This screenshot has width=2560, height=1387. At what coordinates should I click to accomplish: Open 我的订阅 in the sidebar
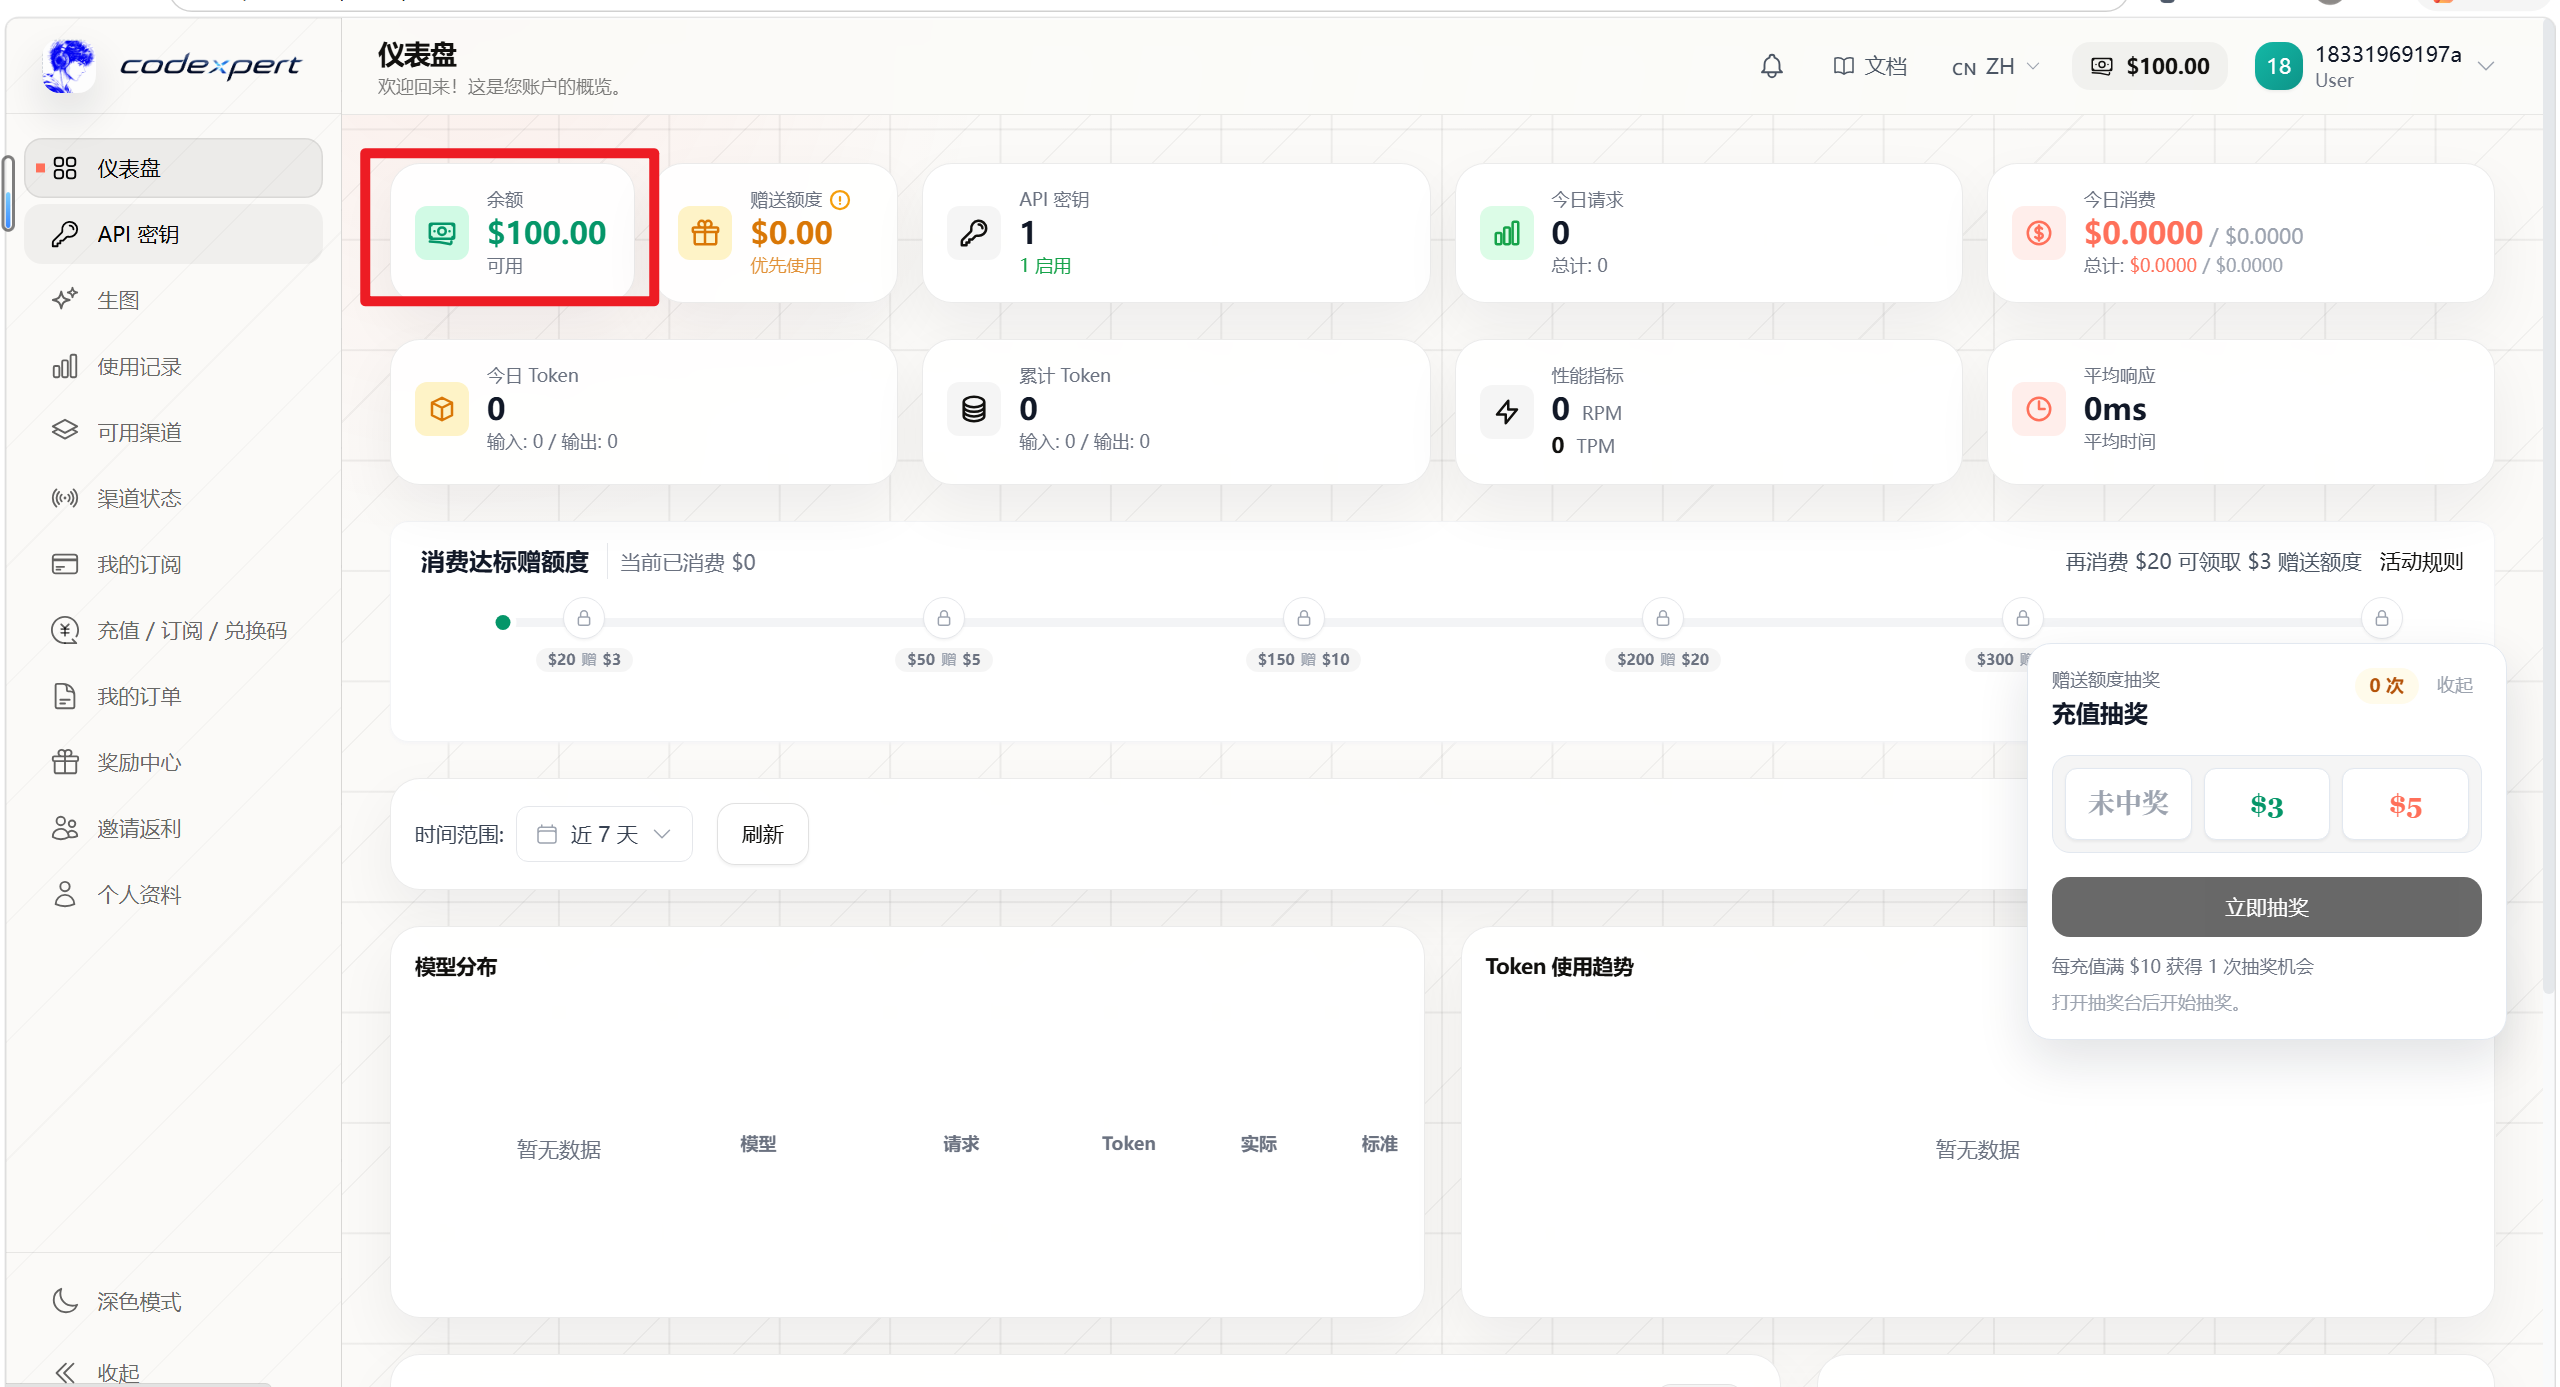[173, 564]
